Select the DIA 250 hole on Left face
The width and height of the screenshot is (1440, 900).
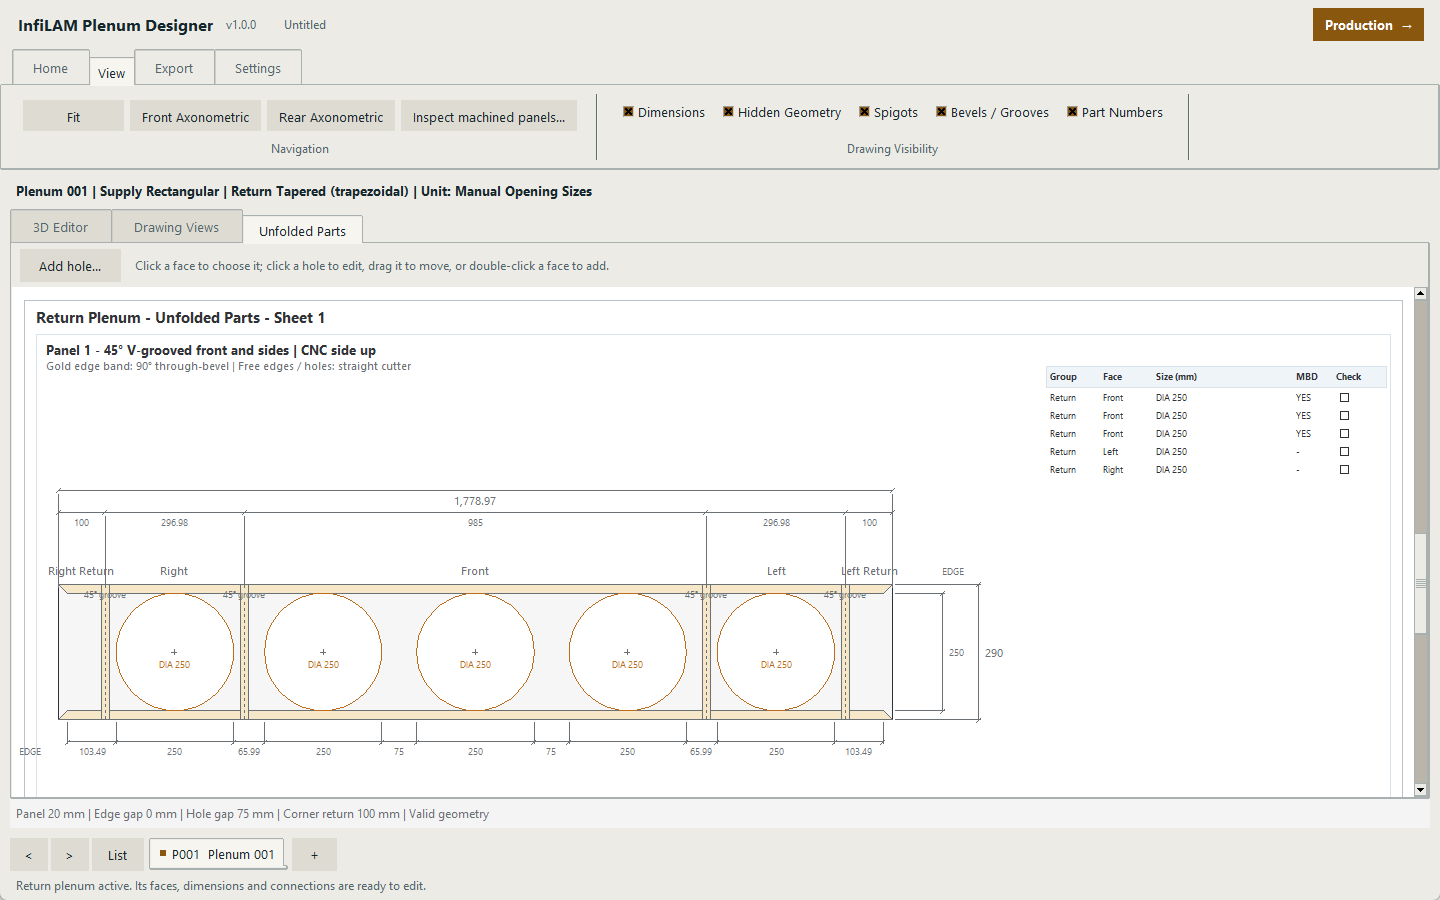click(x=776, y=652)
